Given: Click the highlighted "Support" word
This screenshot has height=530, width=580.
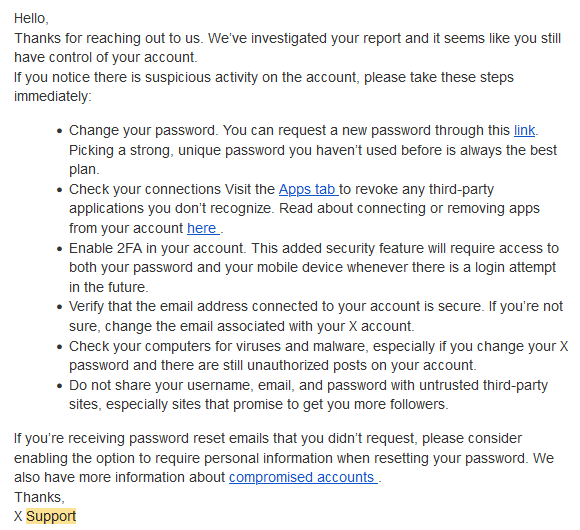Looking at the screenshot, I should [x=51, y=516].
